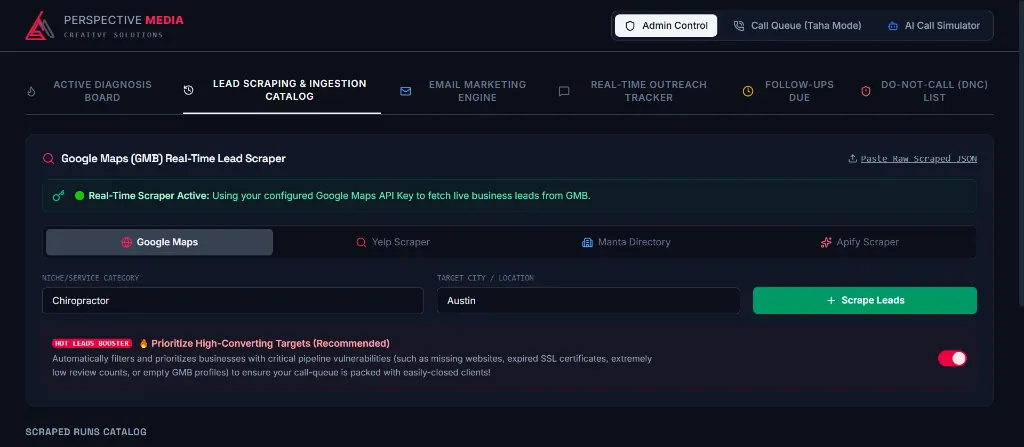Viewport: 1024px width, 447px height.
Task: Click the envelope icon beside Email Marketing Engine
Action: (406, 91)
